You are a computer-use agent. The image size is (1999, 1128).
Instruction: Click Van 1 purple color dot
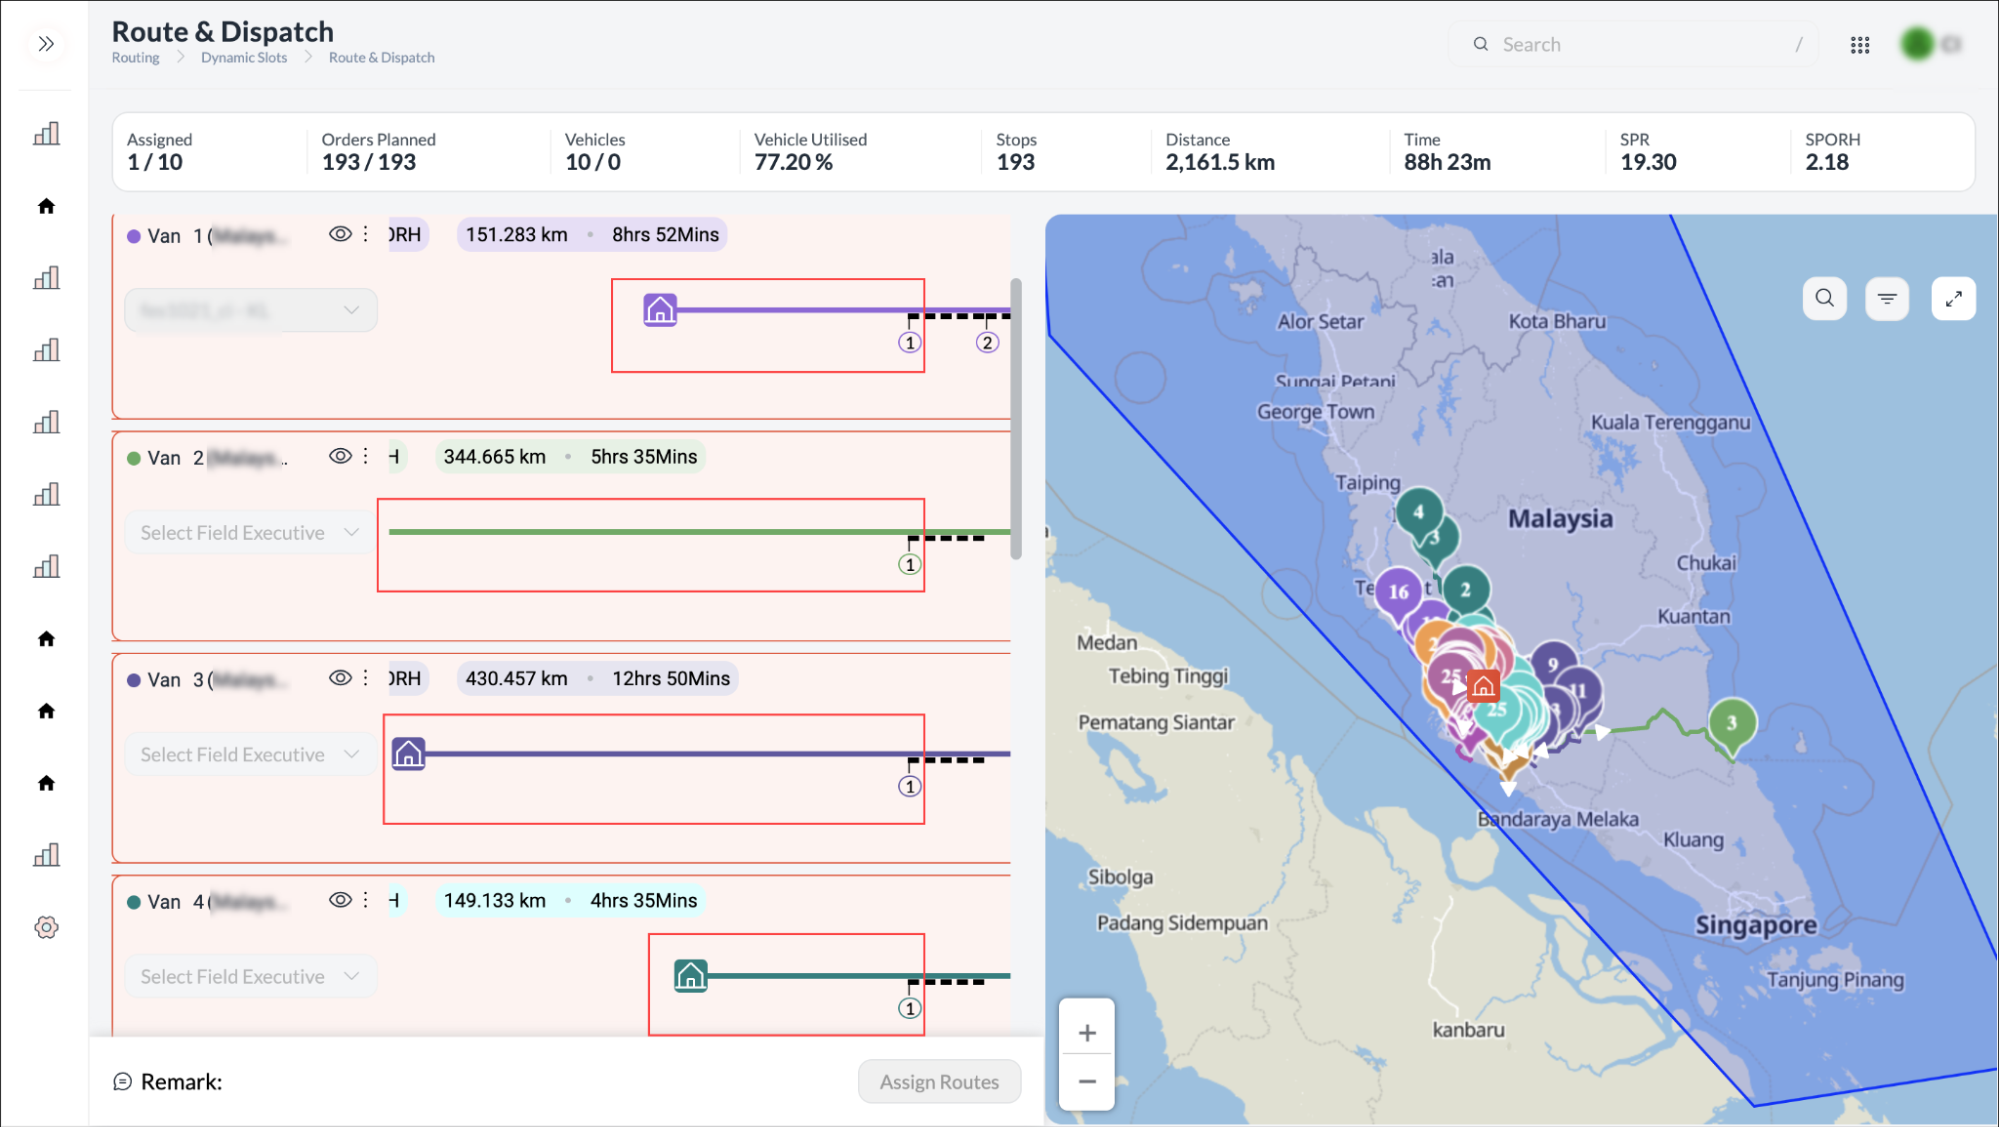point(133,237)
